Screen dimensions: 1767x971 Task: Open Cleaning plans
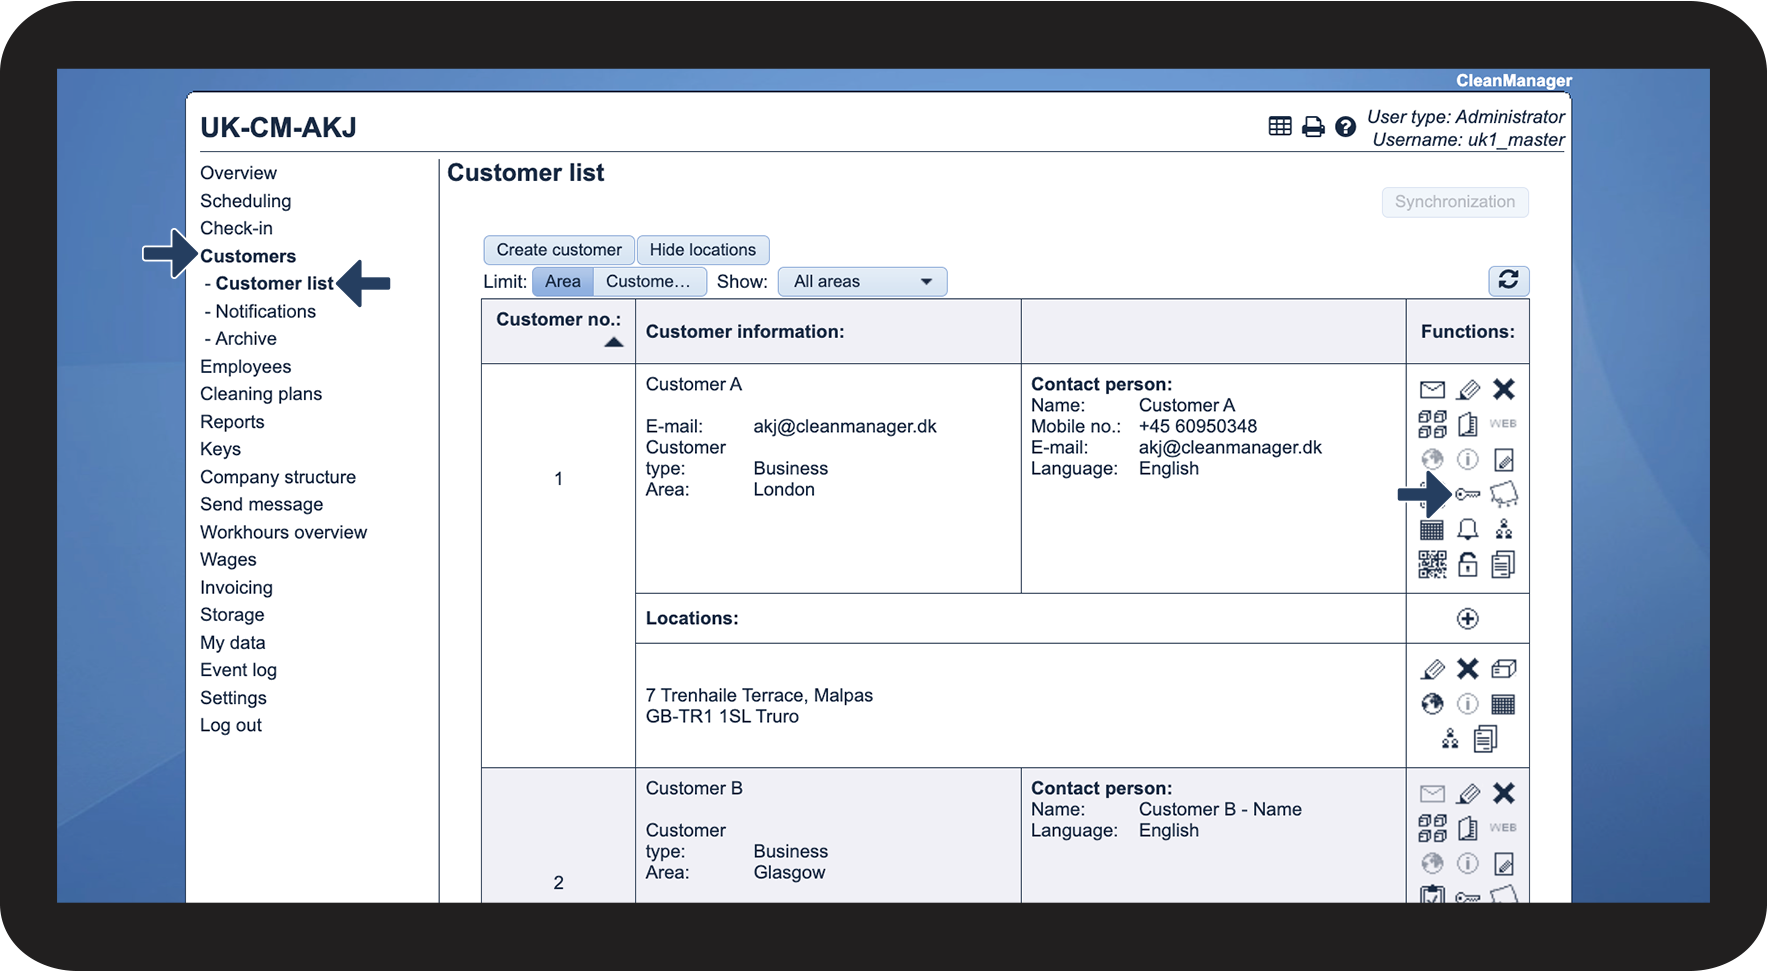coord(261,394)
